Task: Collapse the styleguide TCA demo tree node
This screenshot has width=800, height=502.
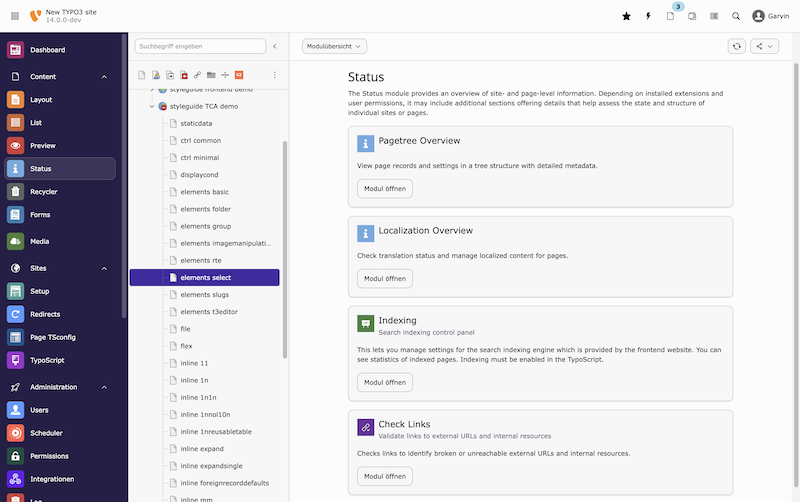Action: coord(151,106)
